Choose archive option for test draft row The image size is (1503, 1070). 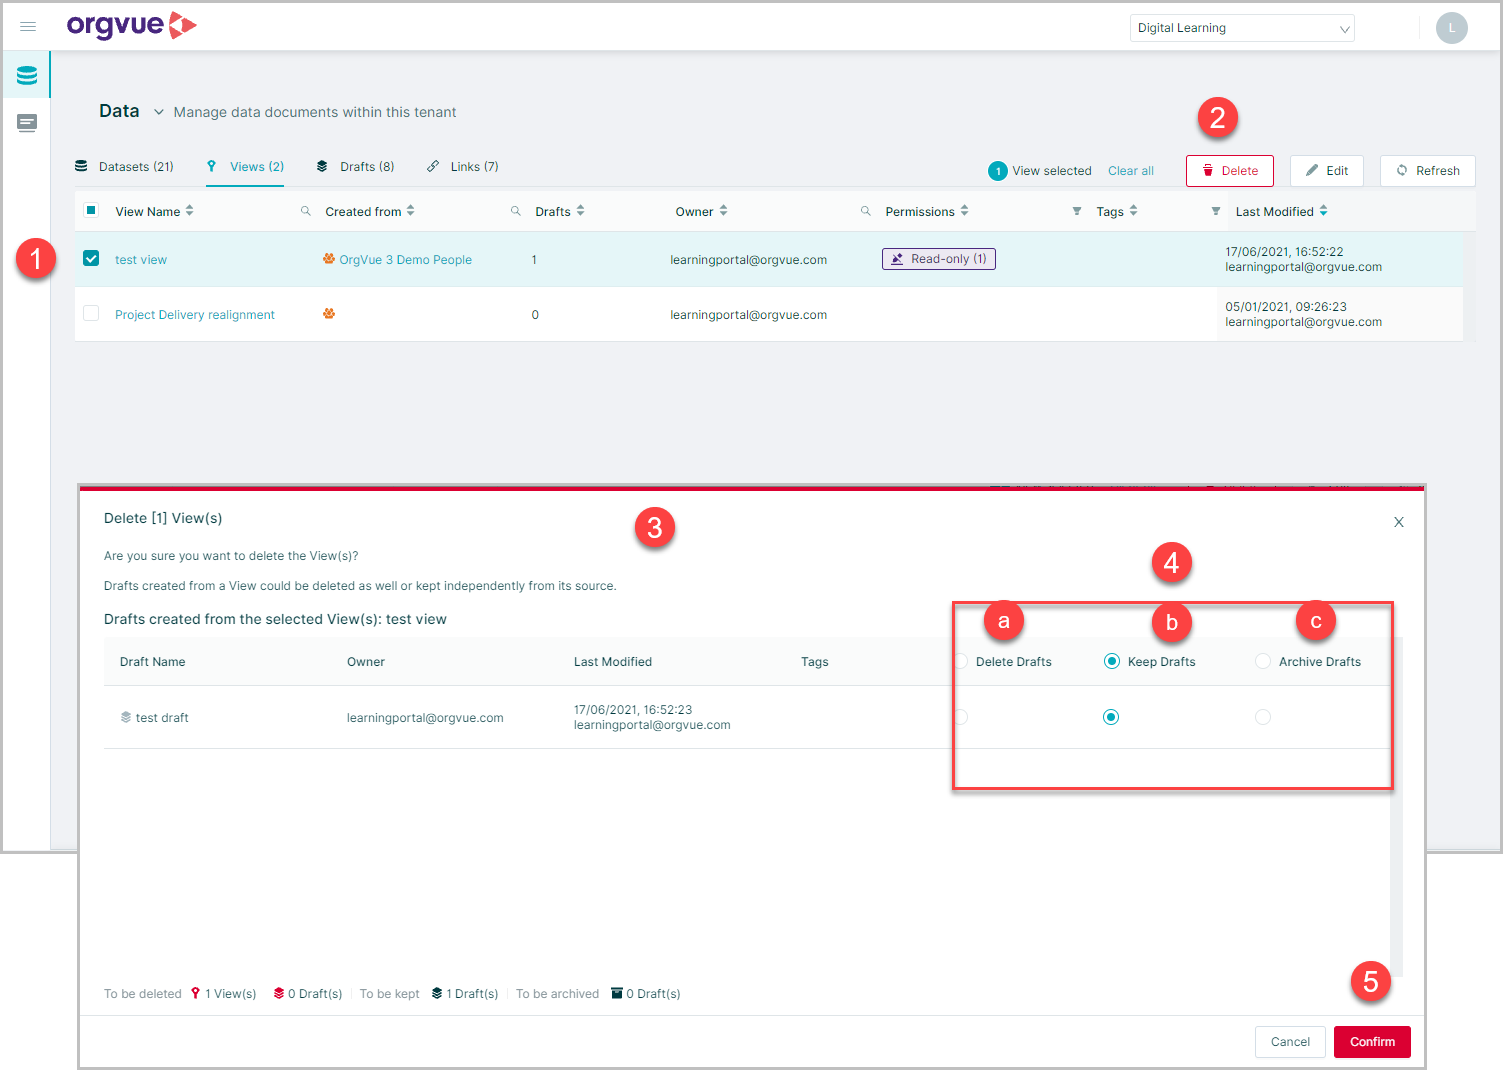pyautogui.click(x=1263, y=717)
